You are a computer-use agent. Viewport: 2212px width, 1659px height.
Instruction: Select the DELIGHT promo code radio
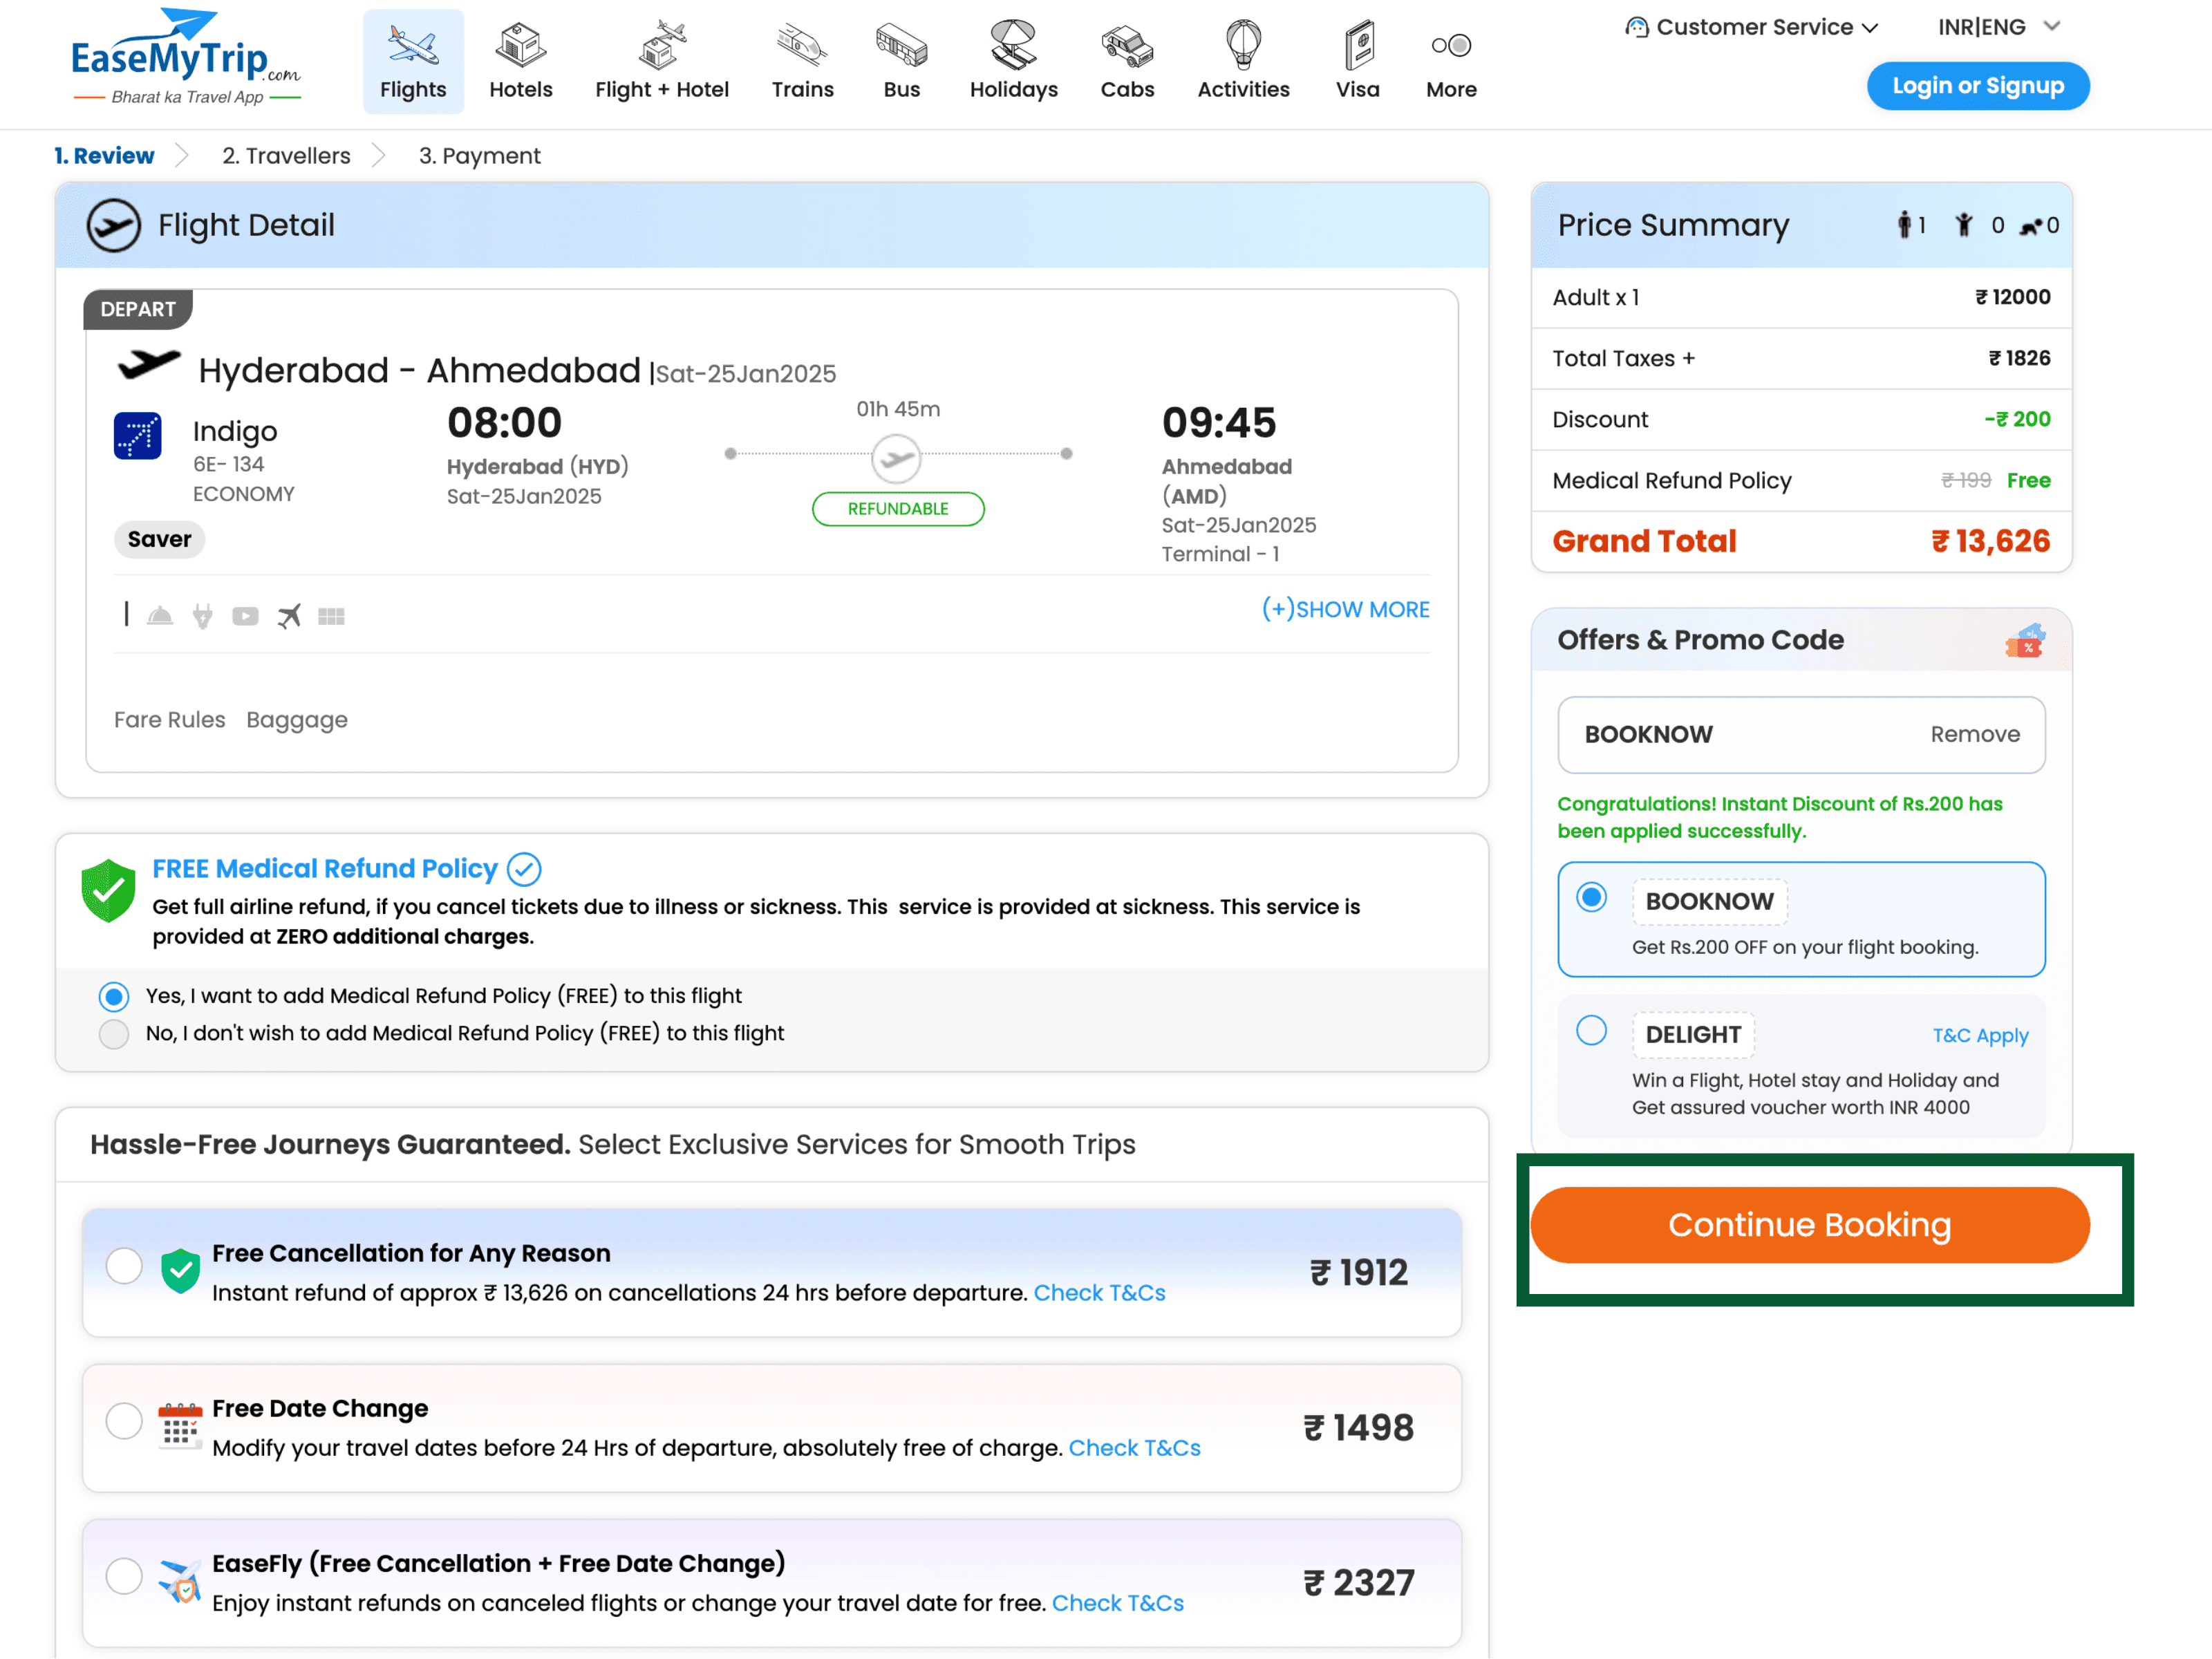(1591, 1031)
